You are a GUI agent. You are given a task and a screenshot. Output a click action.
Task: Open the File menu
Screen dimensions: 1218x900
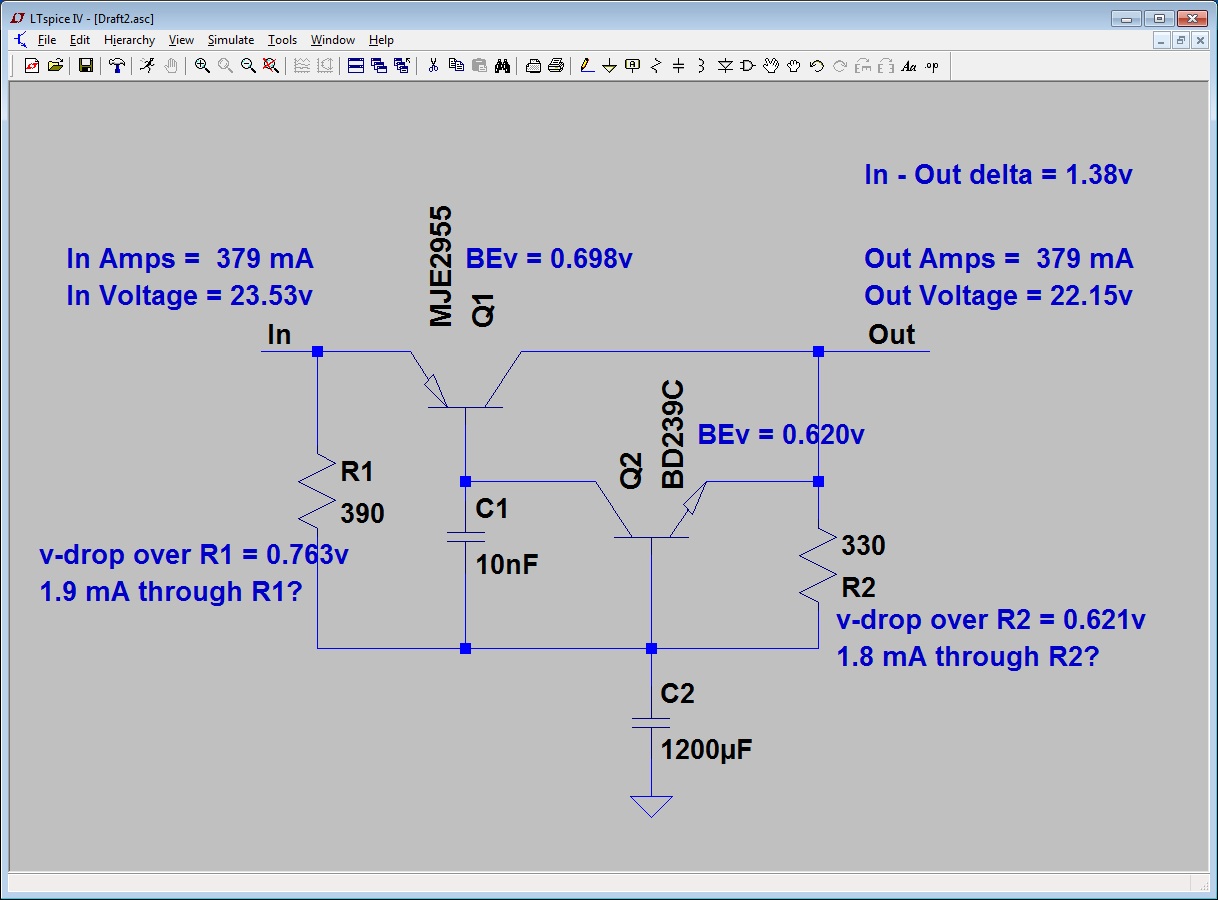[47, 40]
